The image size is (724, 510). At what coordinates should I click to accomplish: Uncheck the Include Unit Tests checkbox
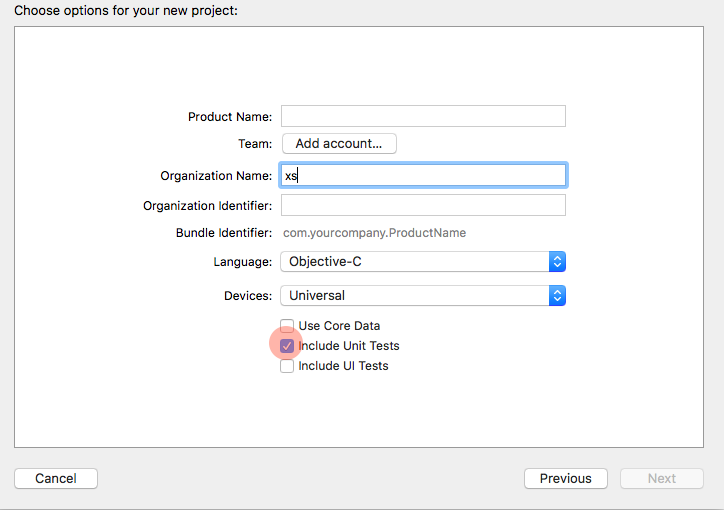(x=287, y=346)
